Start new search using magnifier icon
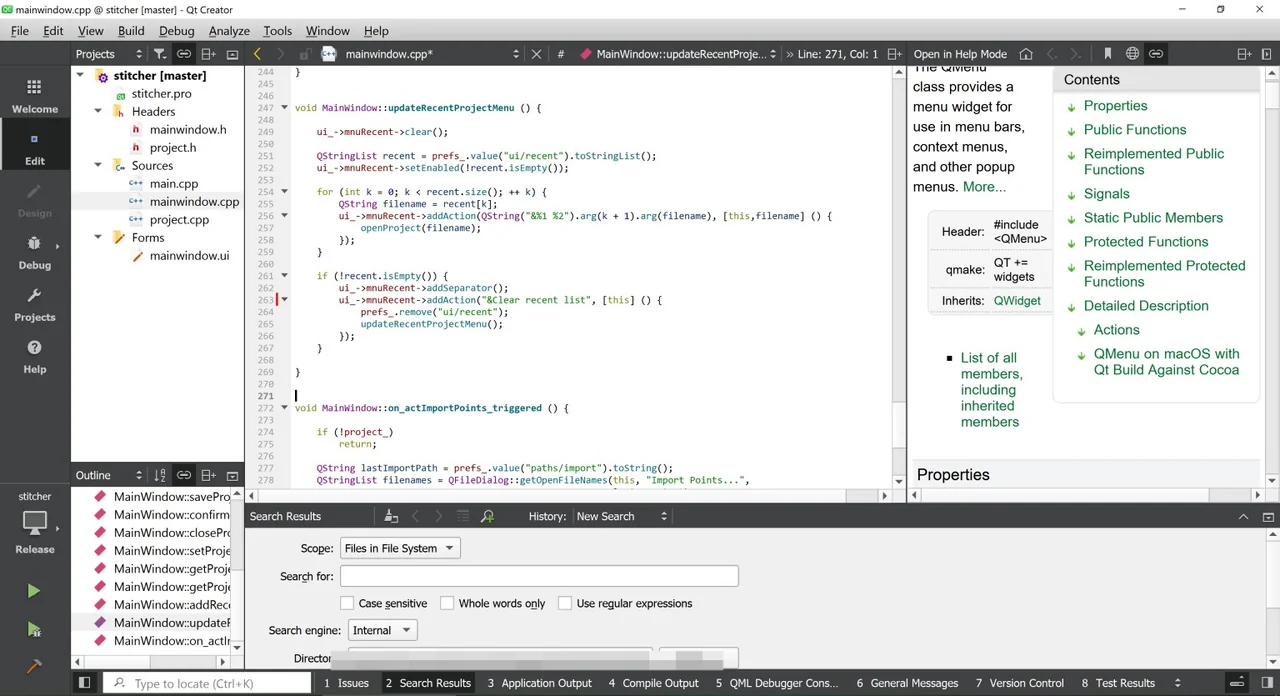Screen dimensions: 1280x696 click(x=487, y=516)
